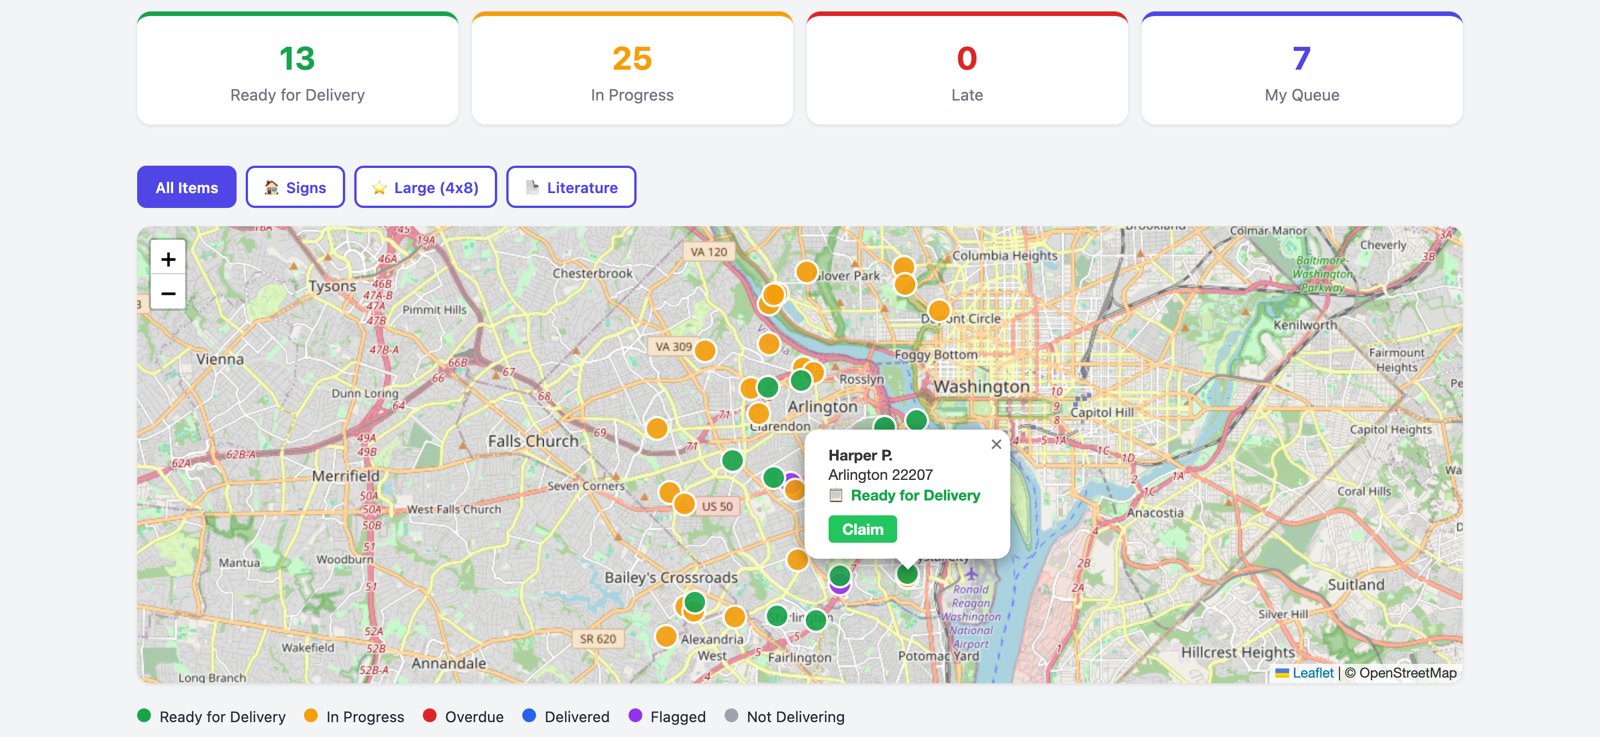1600x737 pixels.
Task: Select purple flagged marker below the Claim button
Action: tap(840, 589)
